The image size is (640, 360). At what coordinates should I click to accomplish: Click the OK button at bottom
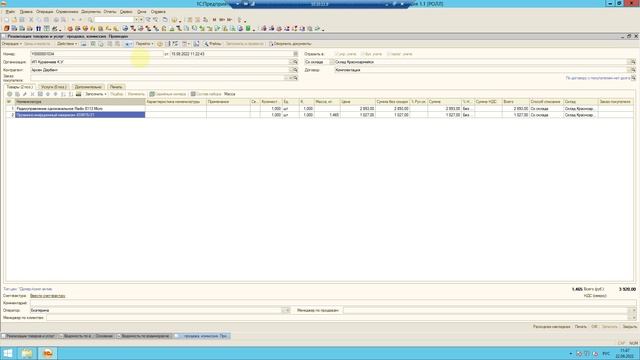point(594,327)
